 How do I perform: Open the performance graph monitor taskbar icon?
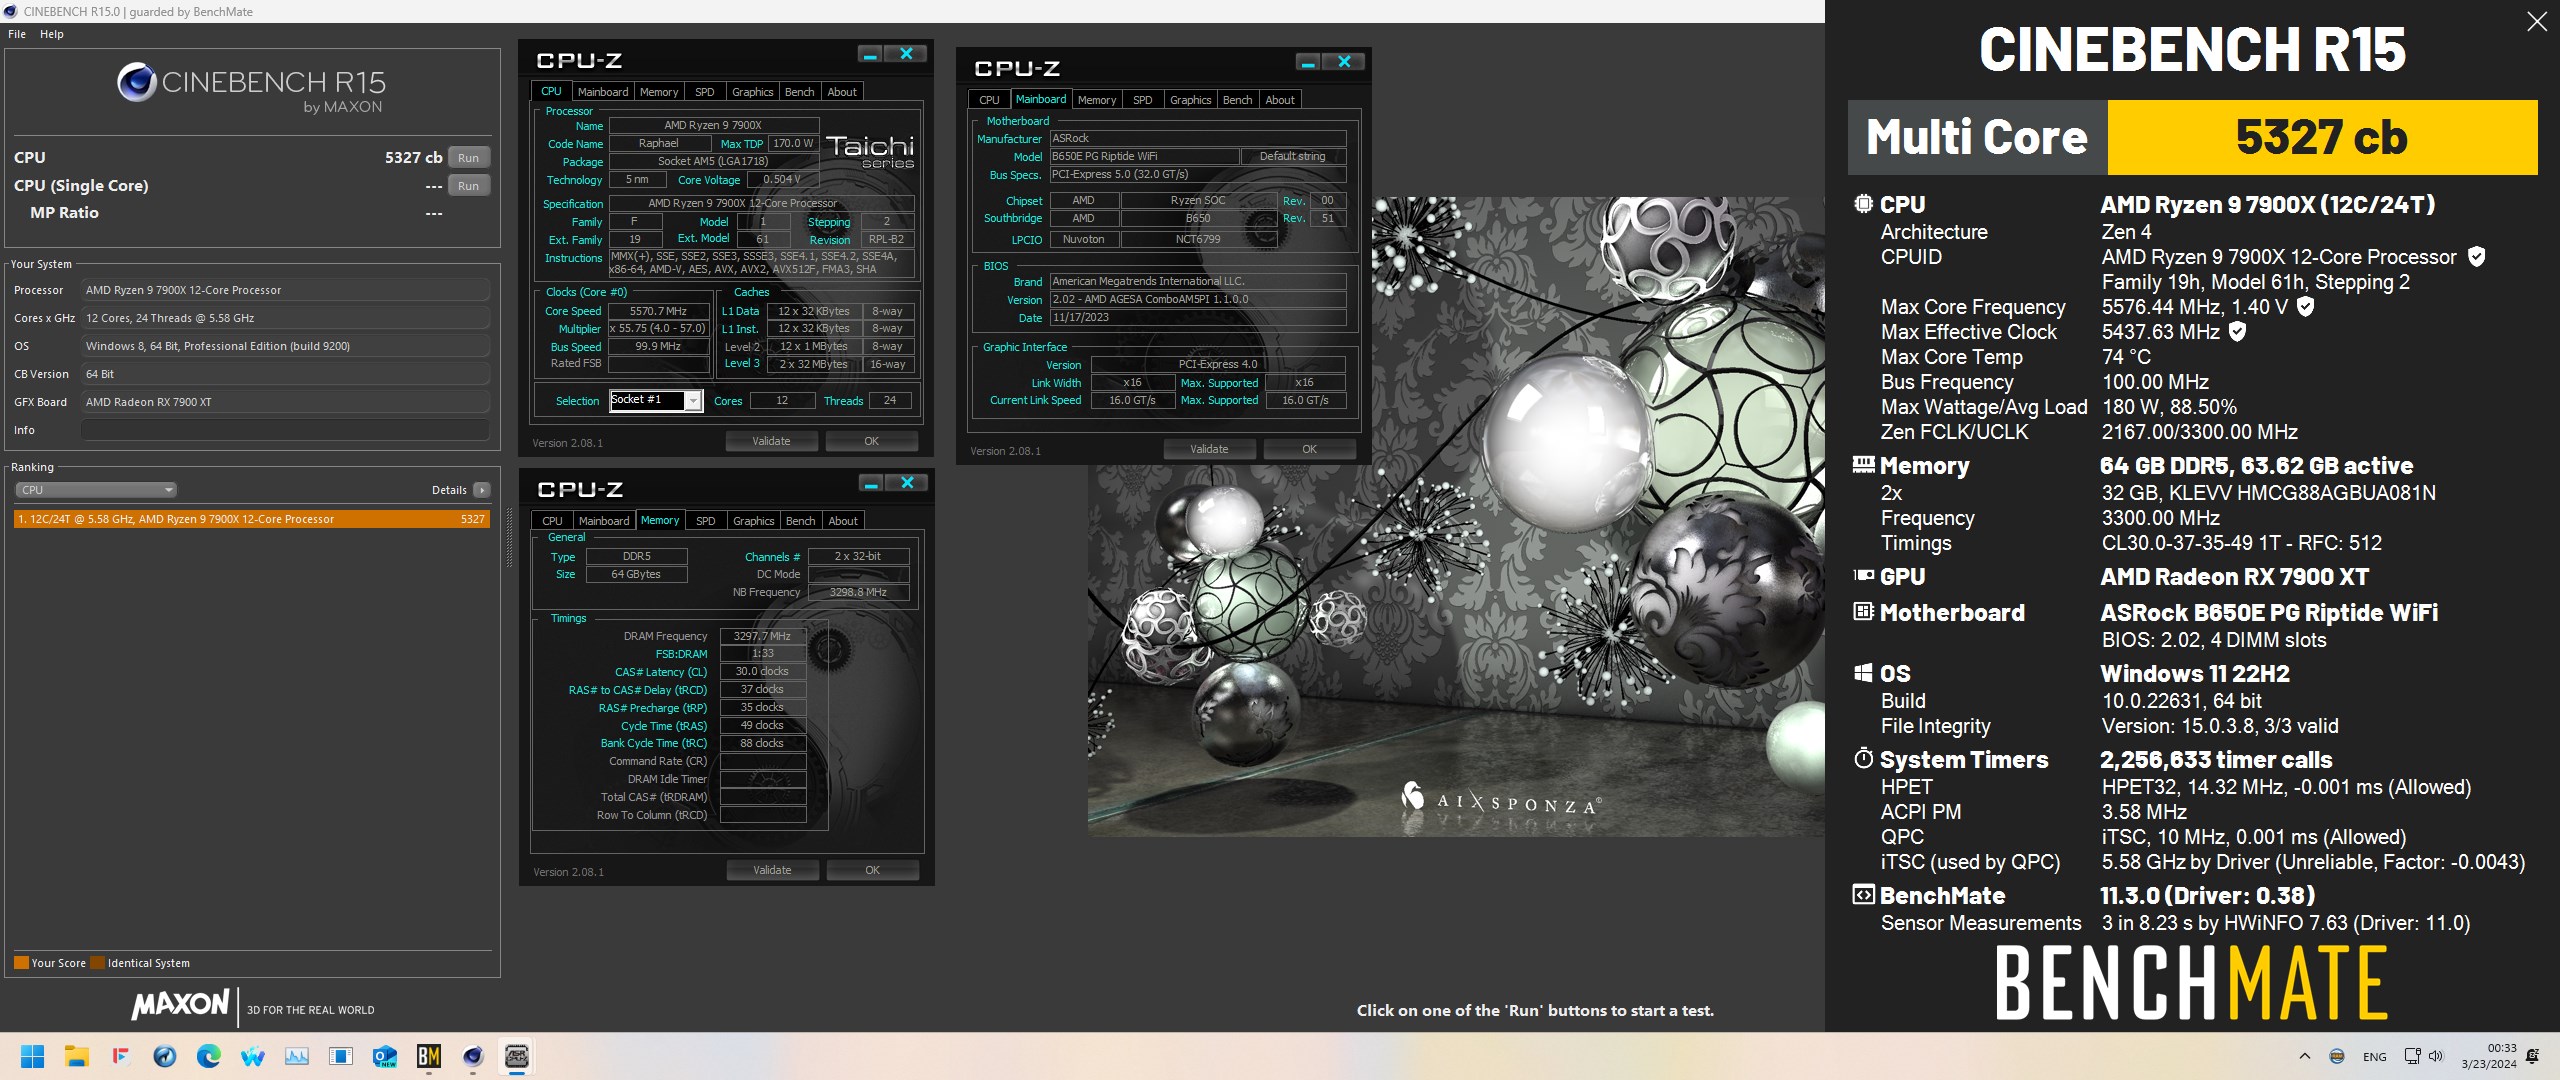[297, 1056]
